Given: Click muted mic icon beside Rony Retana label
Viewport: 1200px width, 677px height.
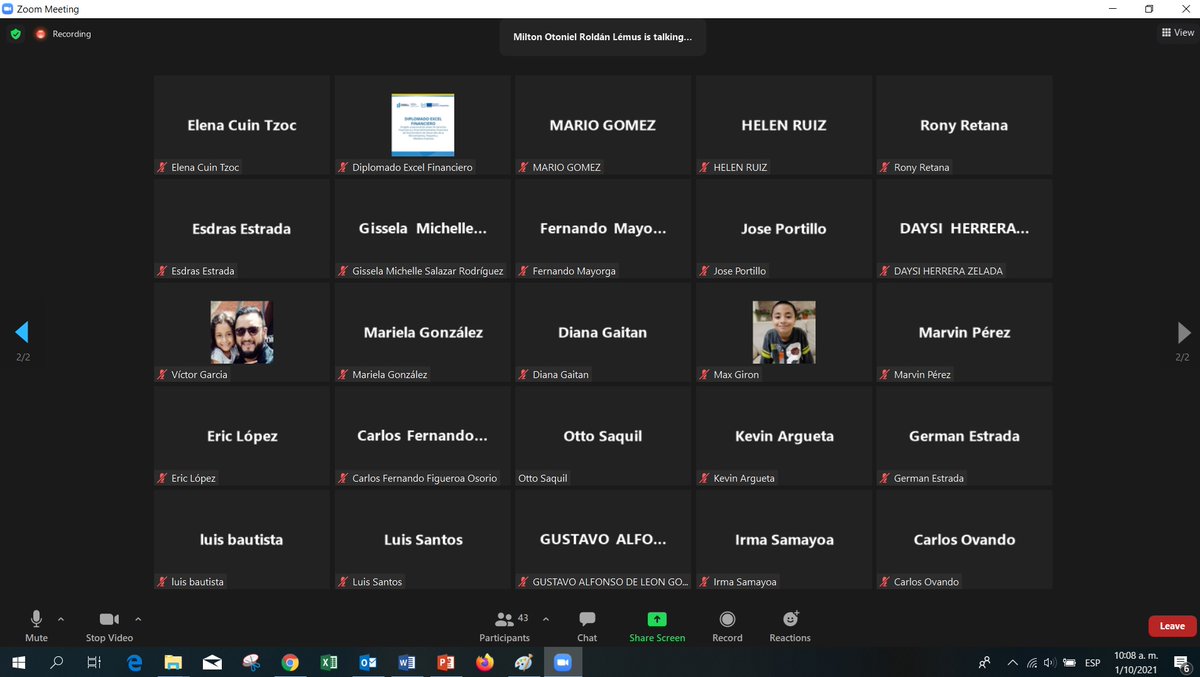Looking at the screenshot, I should point(885,167).
